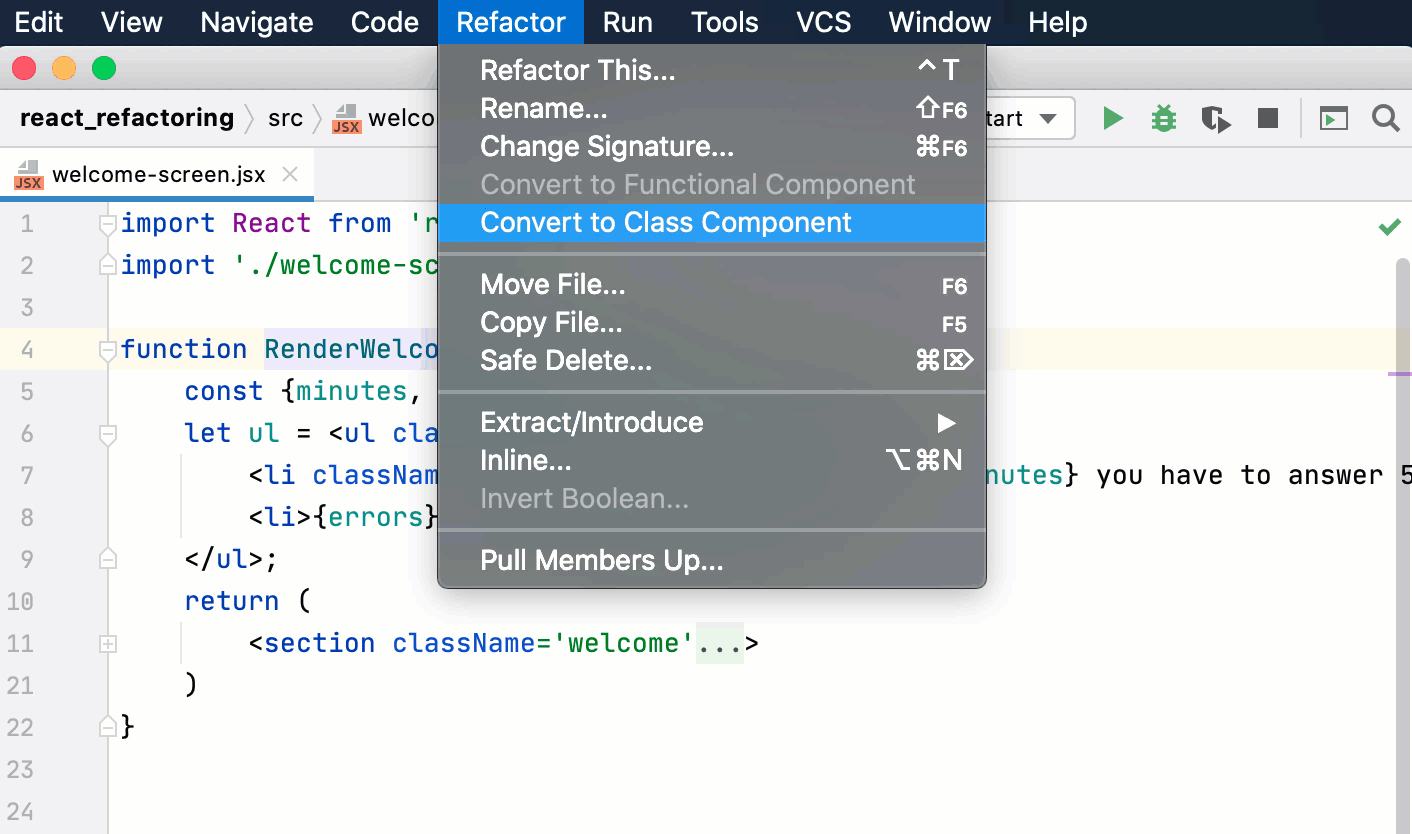Screen dimensions: 1412x834
Task: Choose Safe Delete from the Refactor menu
Action: coord(566,360)
